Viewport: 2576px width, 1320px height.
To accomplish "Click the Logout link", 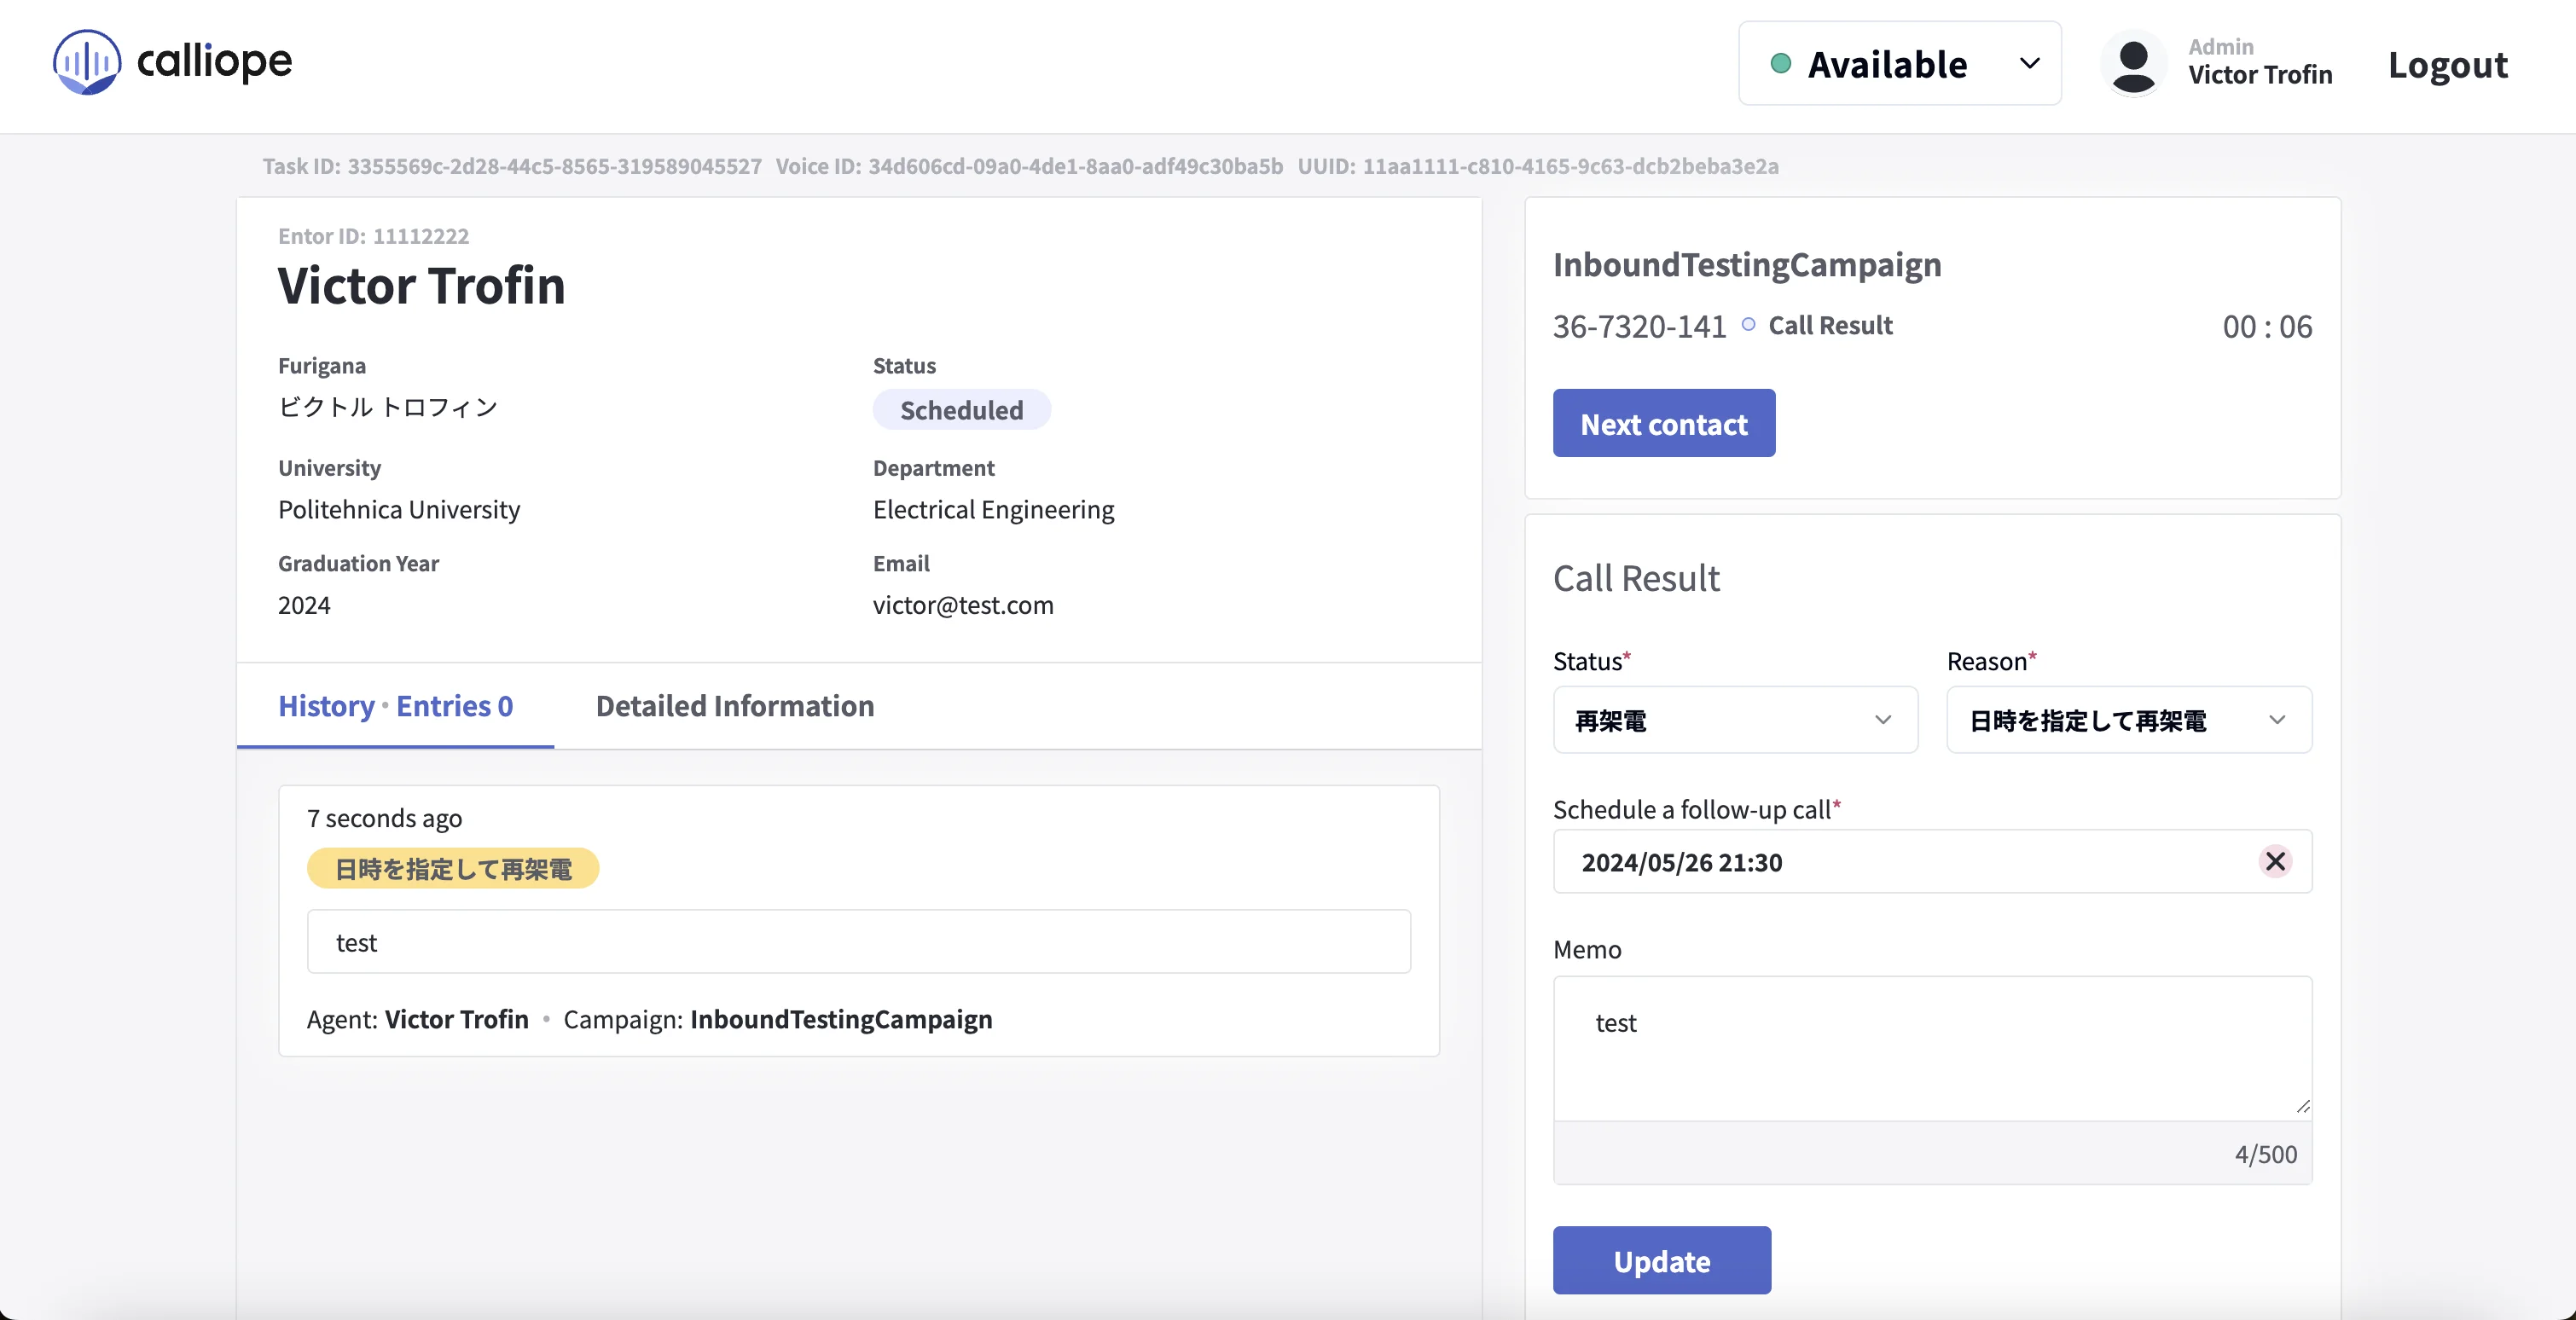I will [2447, 64].
